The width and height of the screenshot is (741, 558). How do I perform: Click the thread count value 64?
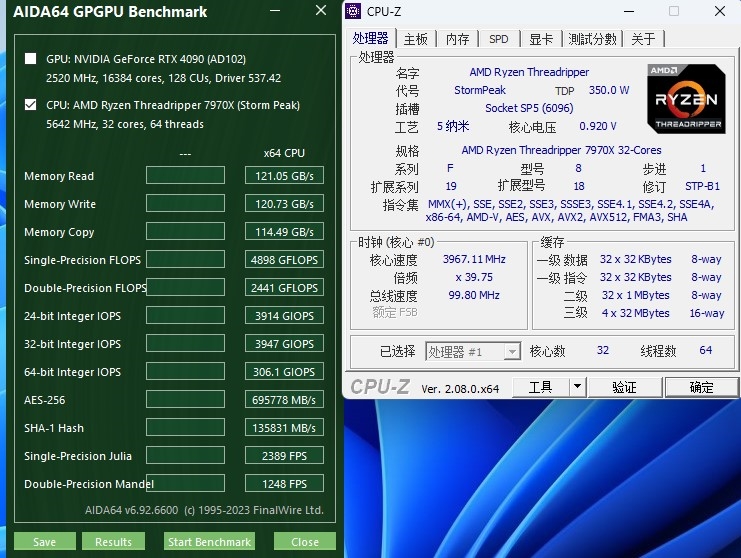click(706, 350)
